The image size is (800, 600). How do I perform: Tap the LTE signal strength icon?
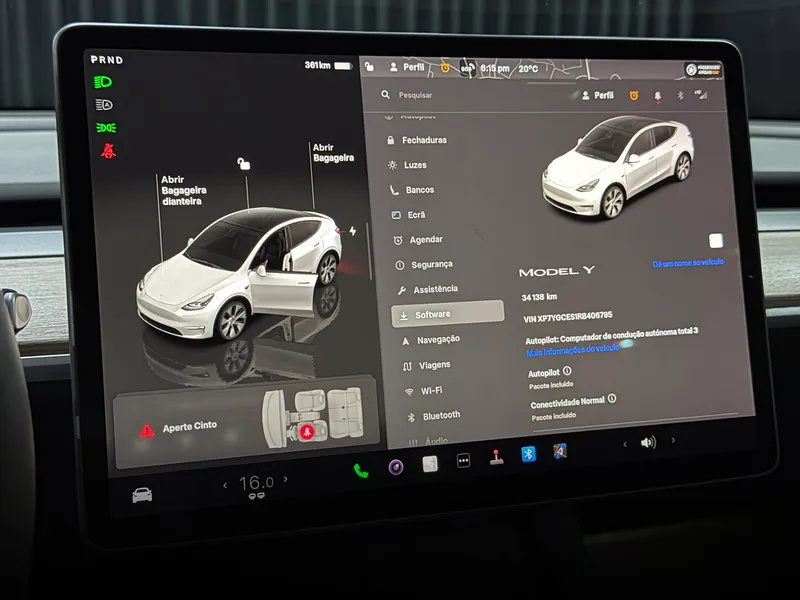point(701,94)
